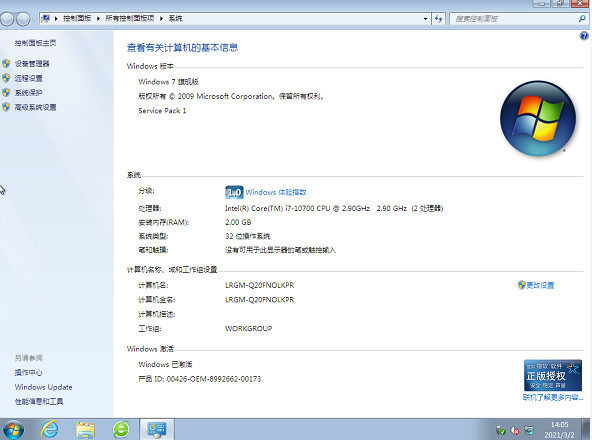Click the genuine software 正版授权 badge
Viewport: 592px width, 440px height.
pos(553,375)
